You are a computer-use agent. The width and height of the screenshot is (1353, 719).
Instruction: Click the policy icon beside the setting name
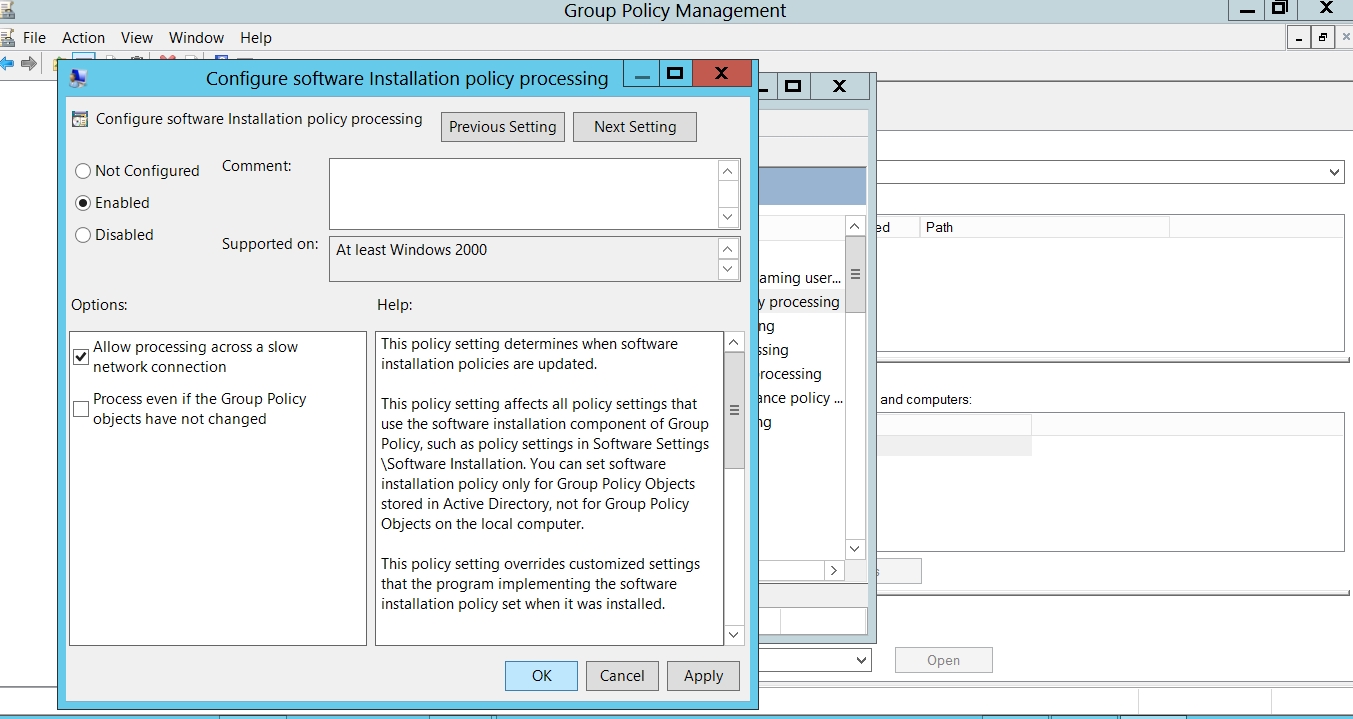pos(80,119)
